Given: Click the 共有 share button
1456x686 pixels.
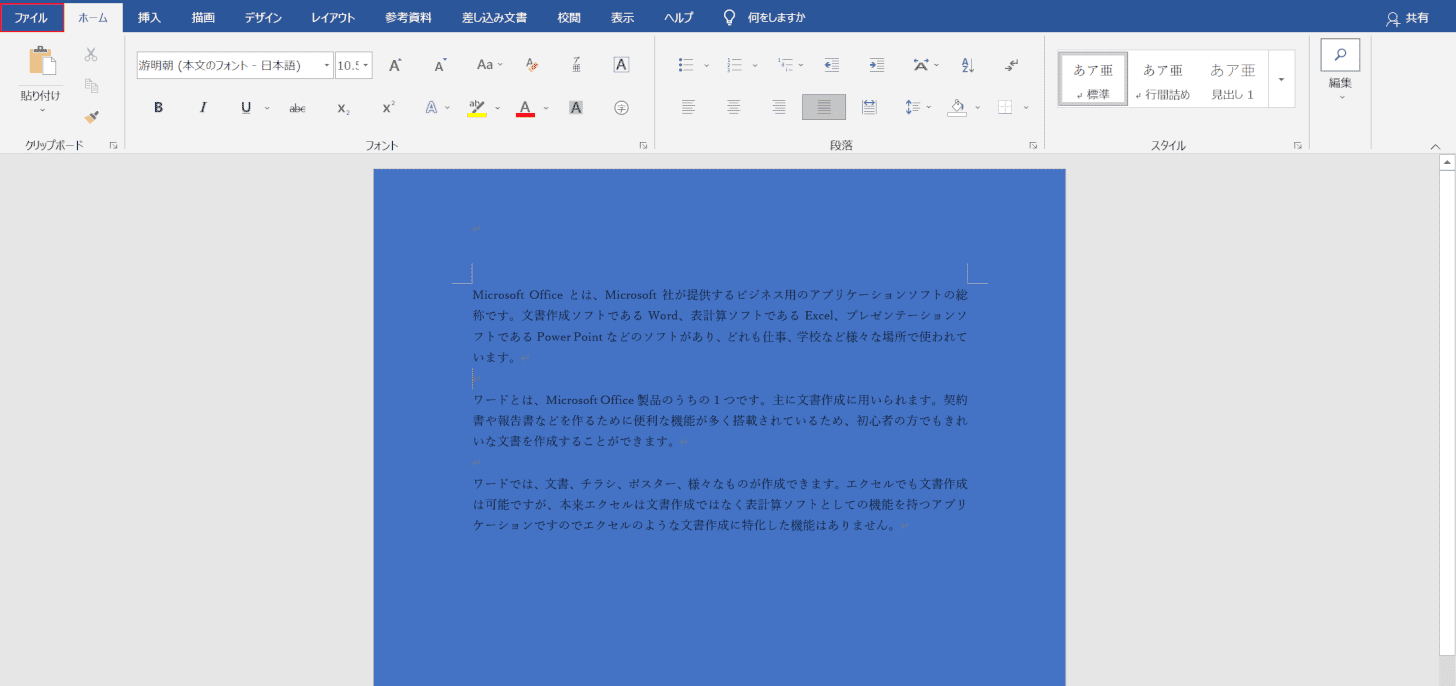Looking at the screenshot, I should tap(1408, 18).
